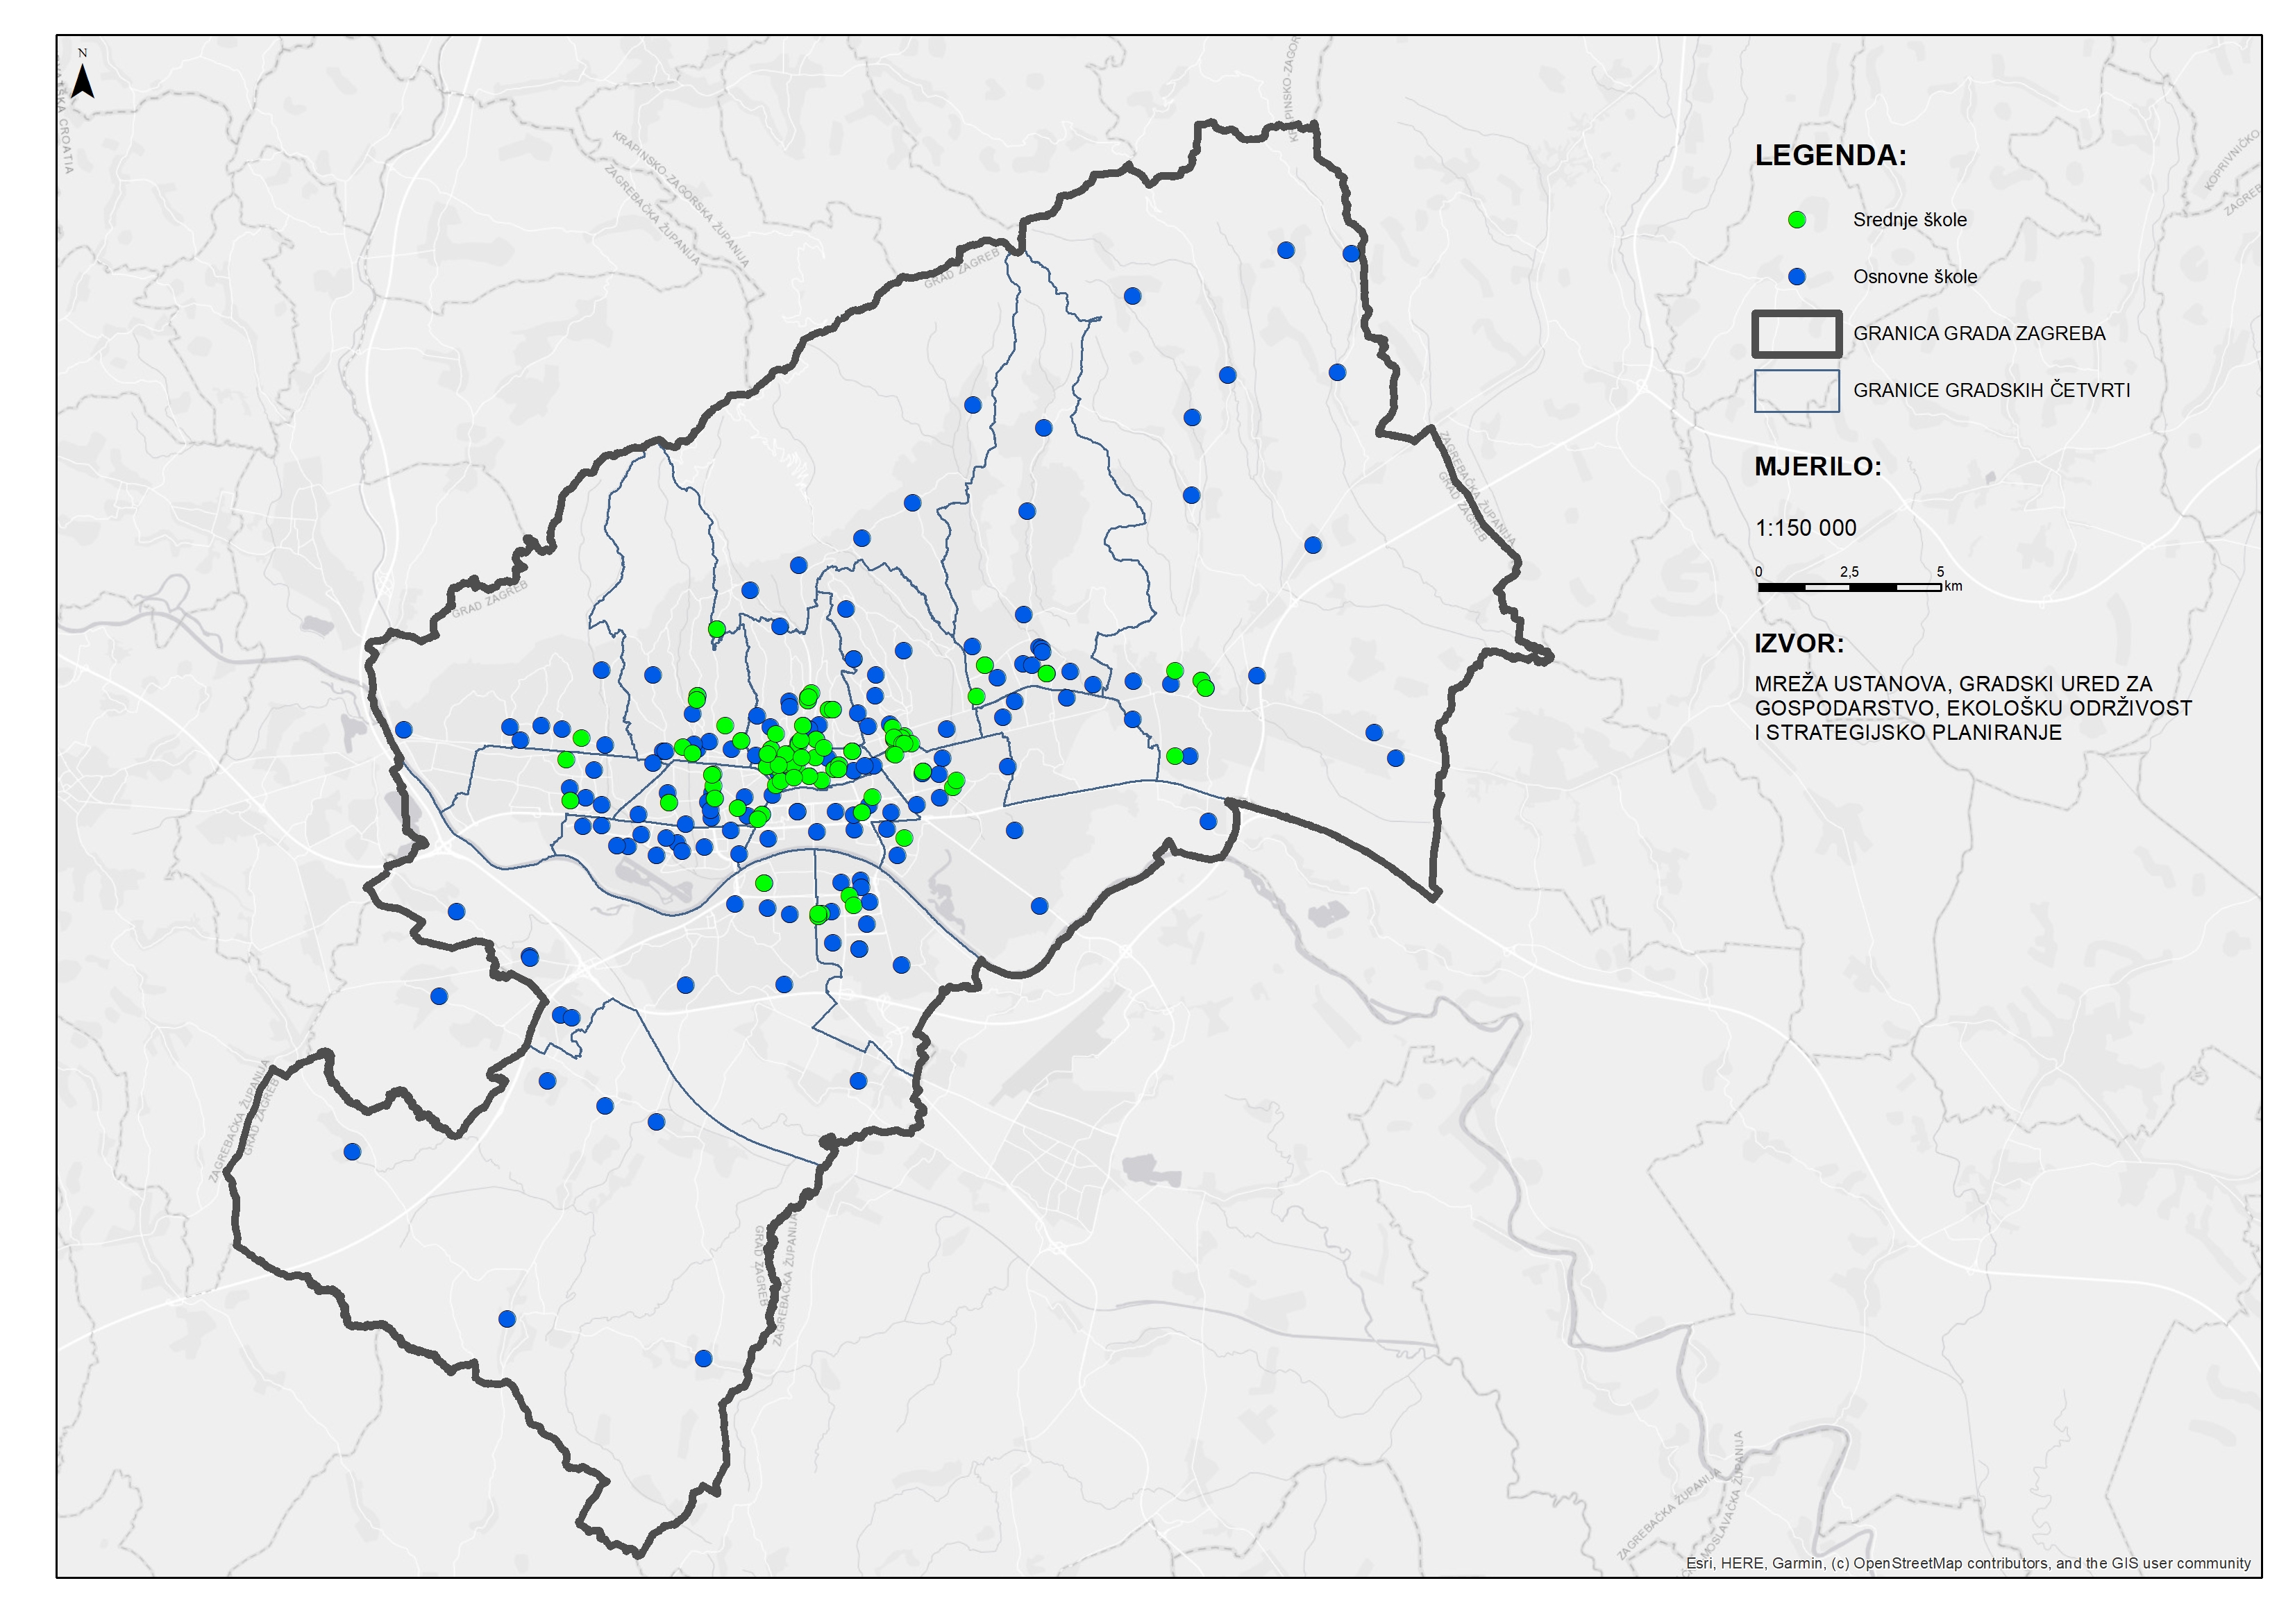Click the westernmost blue school dot on map
The image size is (2295, 1624).
pyautogui.click(x=352, y=1152)
